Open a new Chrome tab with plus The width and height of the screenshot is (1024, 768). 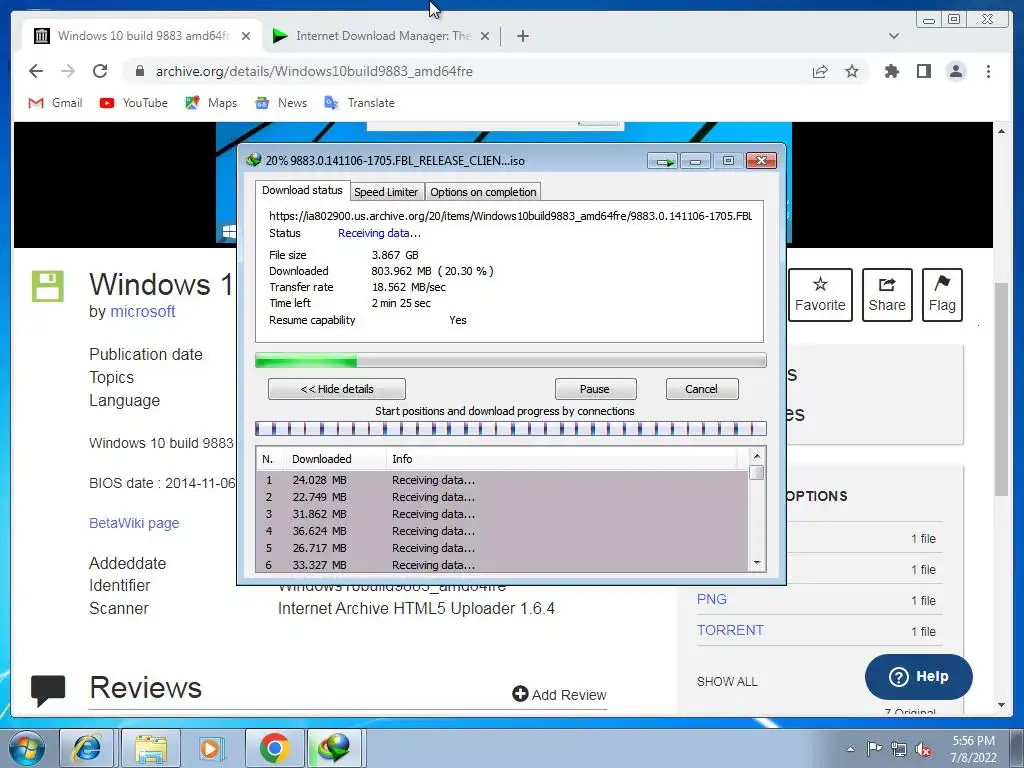click(x=522, y=36)
